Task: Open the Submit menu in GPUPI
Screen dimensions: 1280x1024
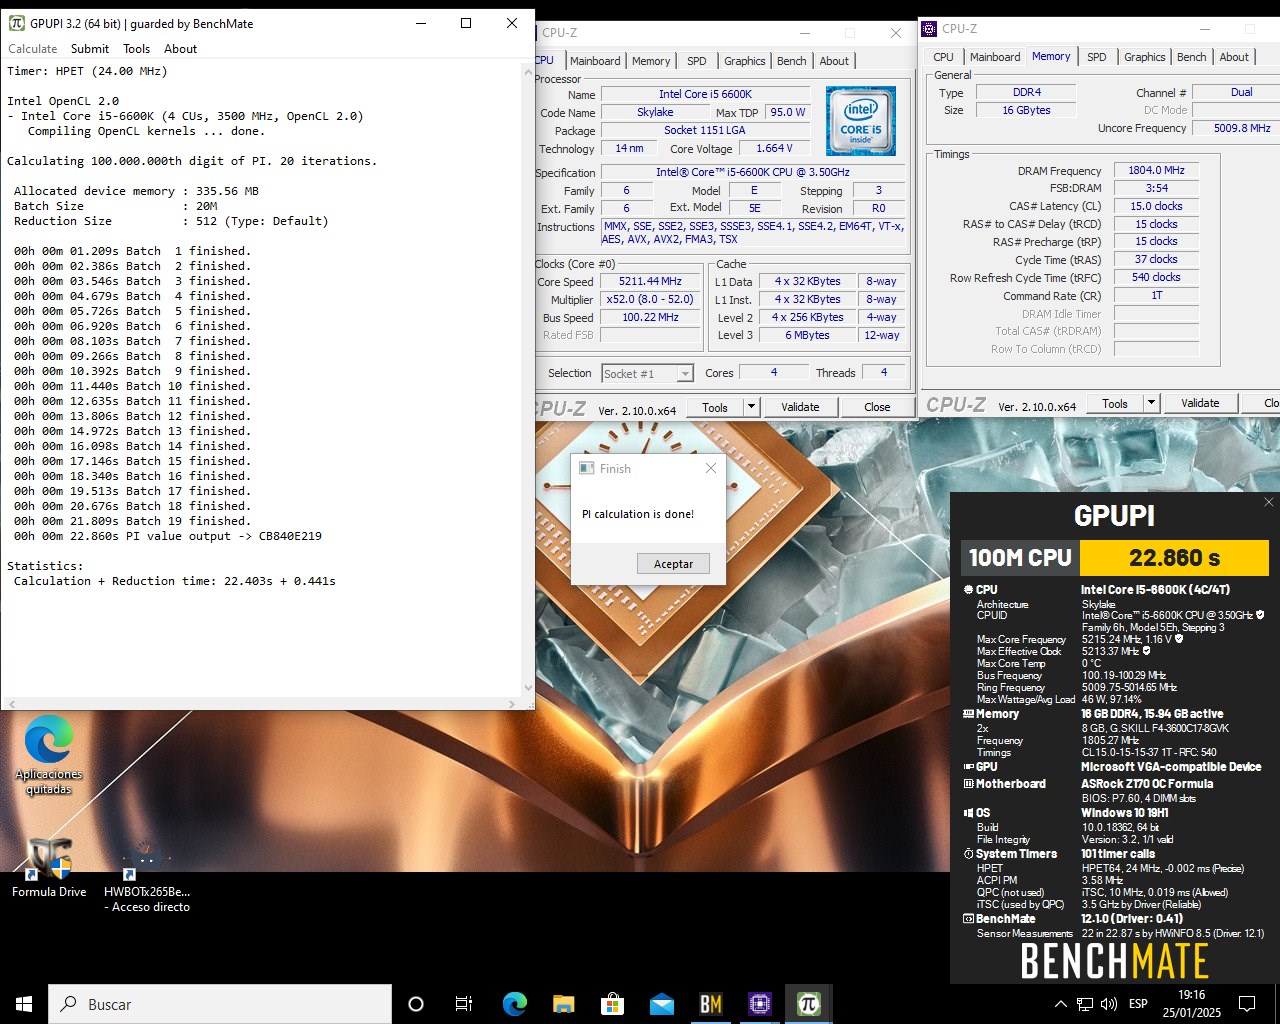Action: [x=90, y=48]
